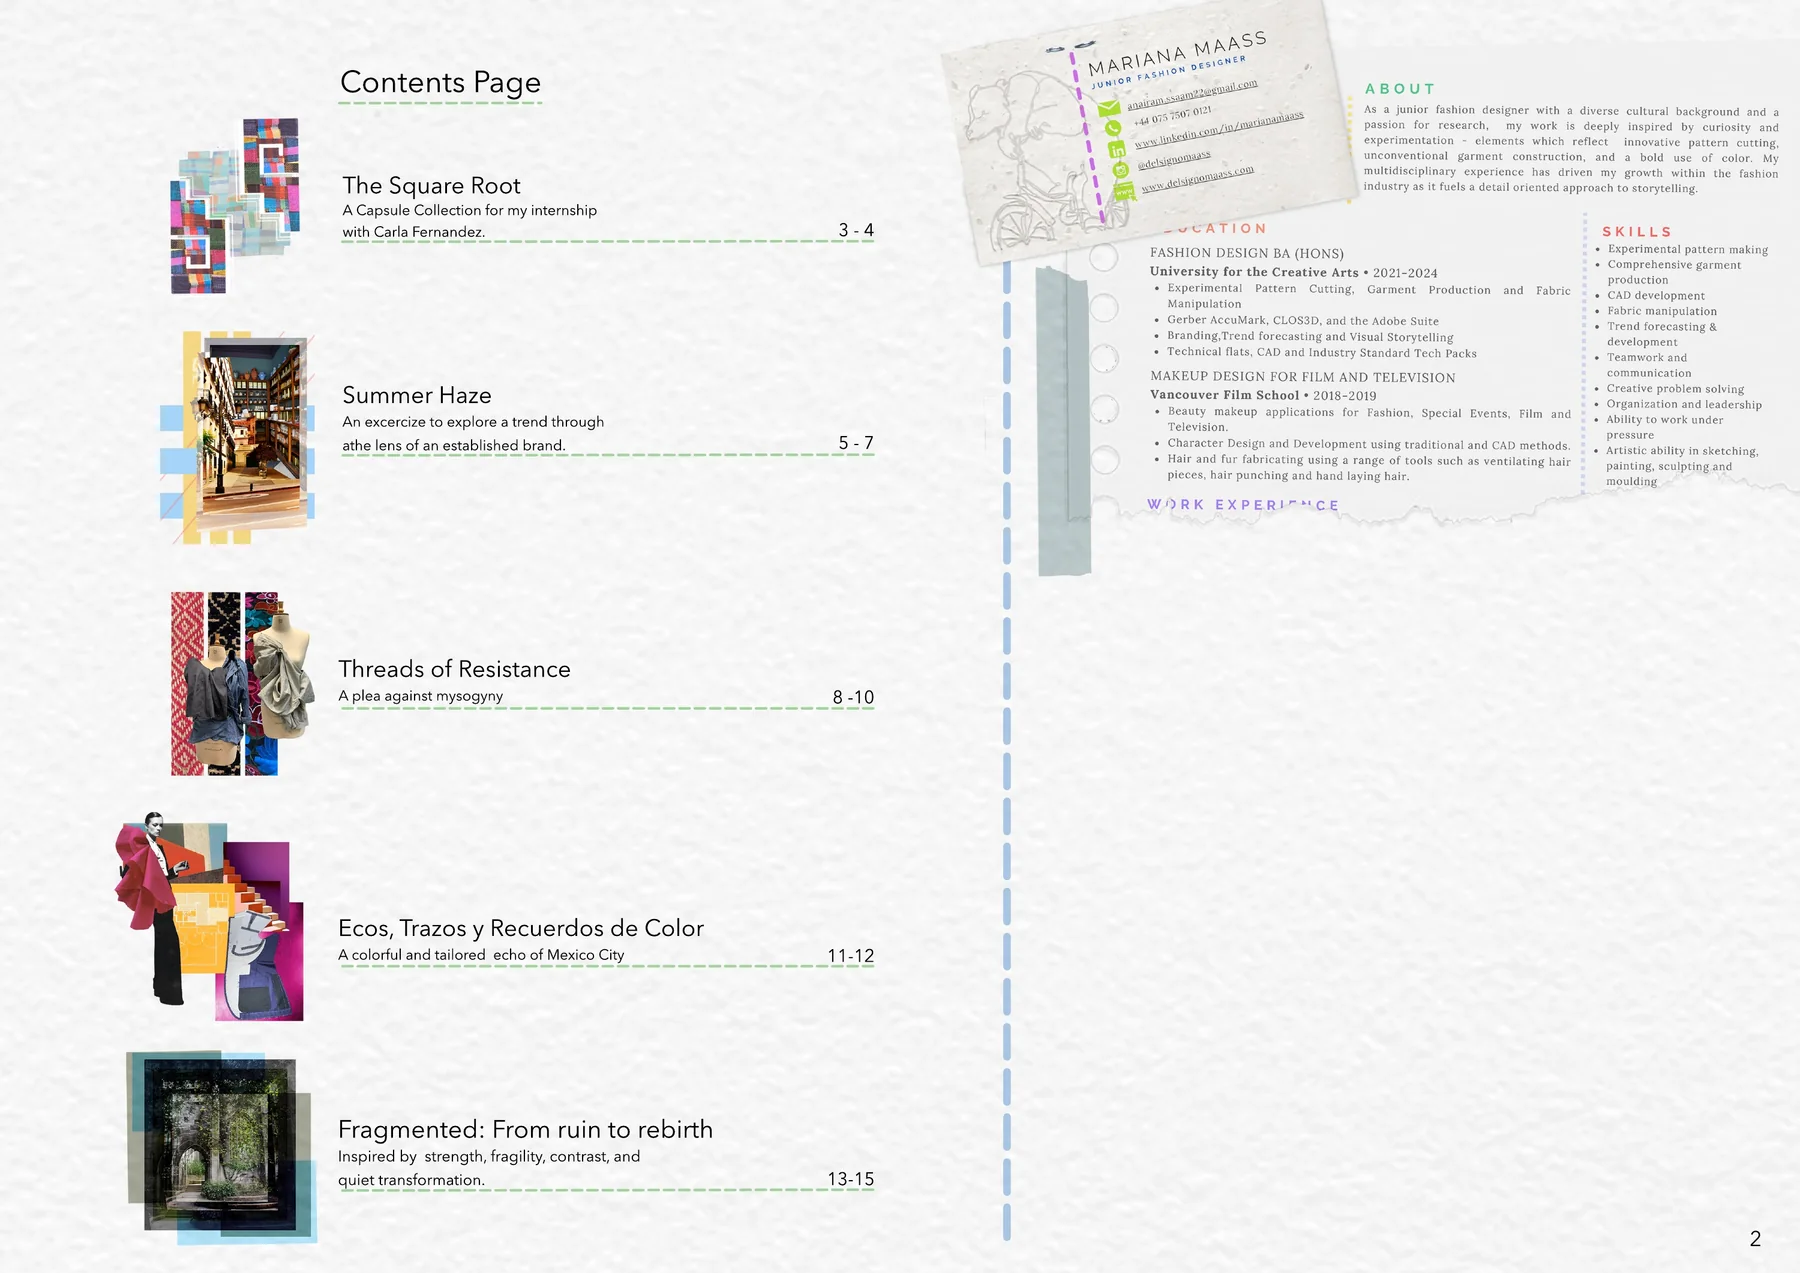
Task: Click MAKEUP DESIGN FOR FILM AND TELEVISION
Action: (x=1302, y=377)
